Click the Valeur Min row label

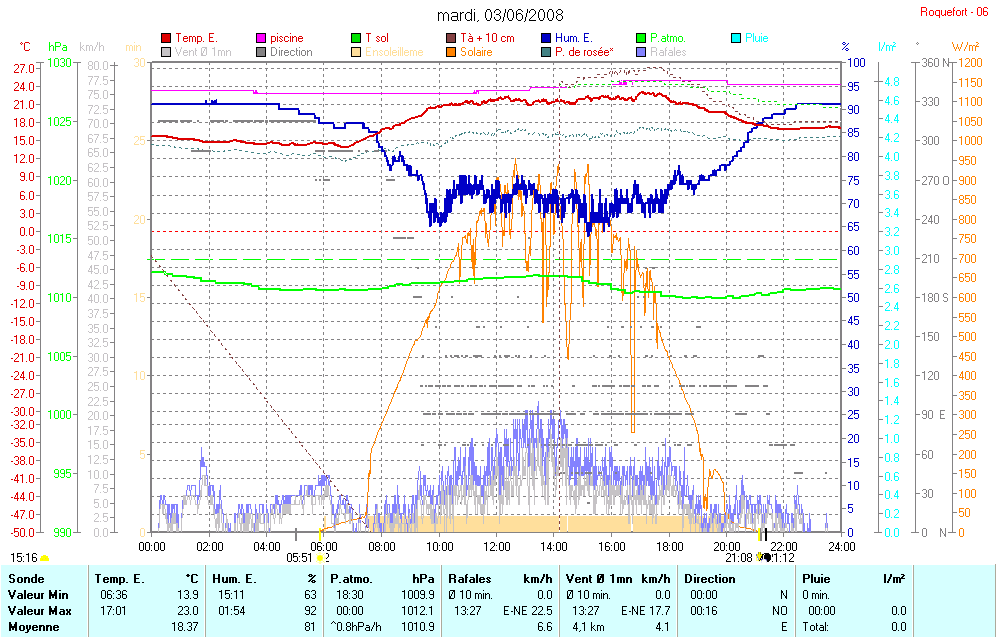coord(38,595)
